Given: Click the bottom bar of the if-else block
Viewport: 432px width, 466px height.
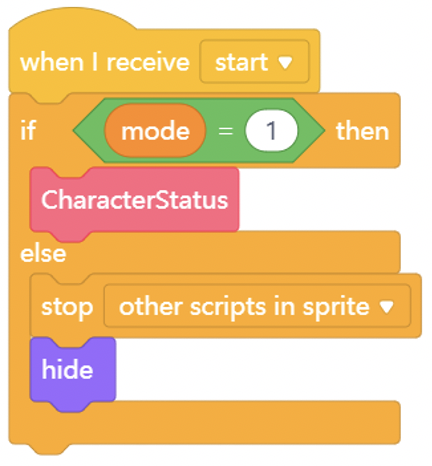Looking at the screenshot, I should (204, 423).
